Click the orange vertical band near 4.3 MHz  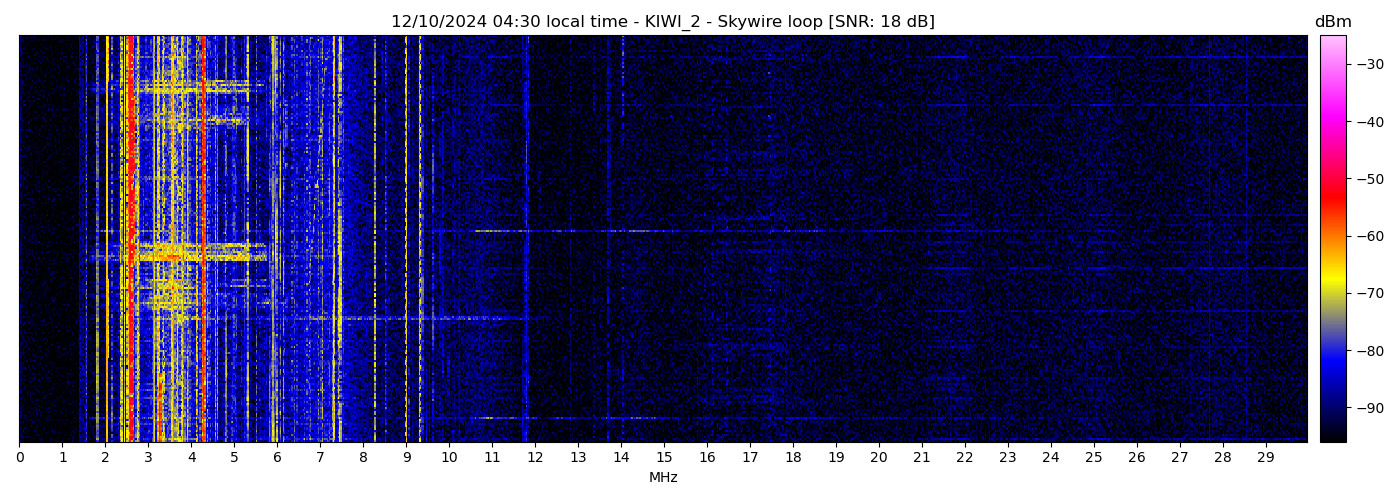pyautogui.click(x=204, y=200)
